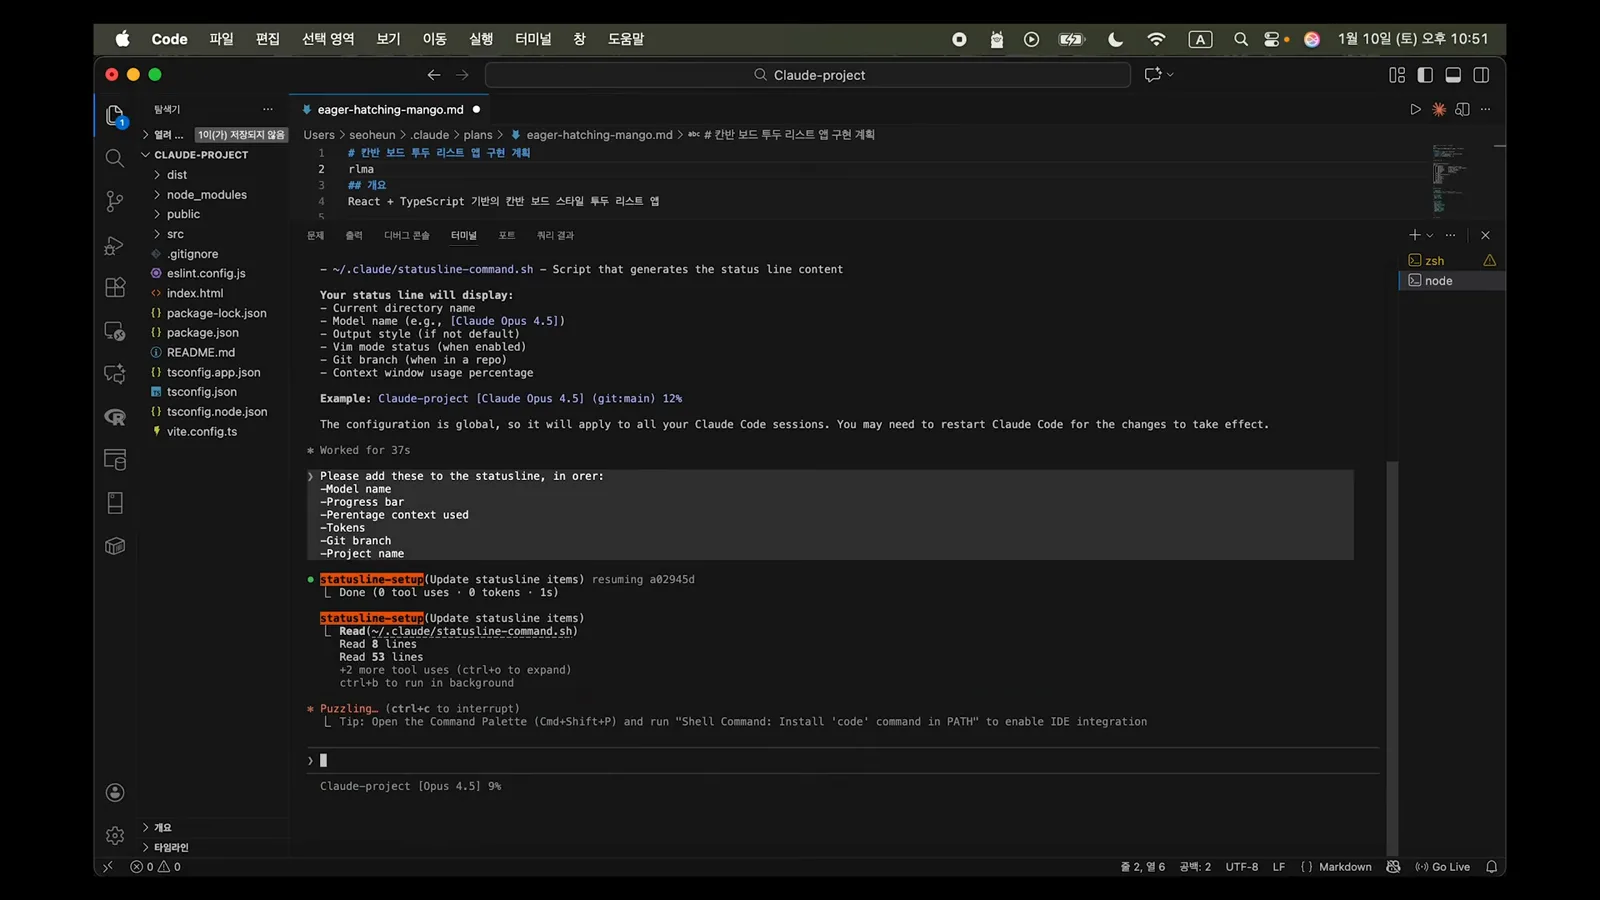The width and height of the screenshot is (1600, 900).
Task: Switch to the 디버그 콘솔 panel tab
Action: (407, 236)
